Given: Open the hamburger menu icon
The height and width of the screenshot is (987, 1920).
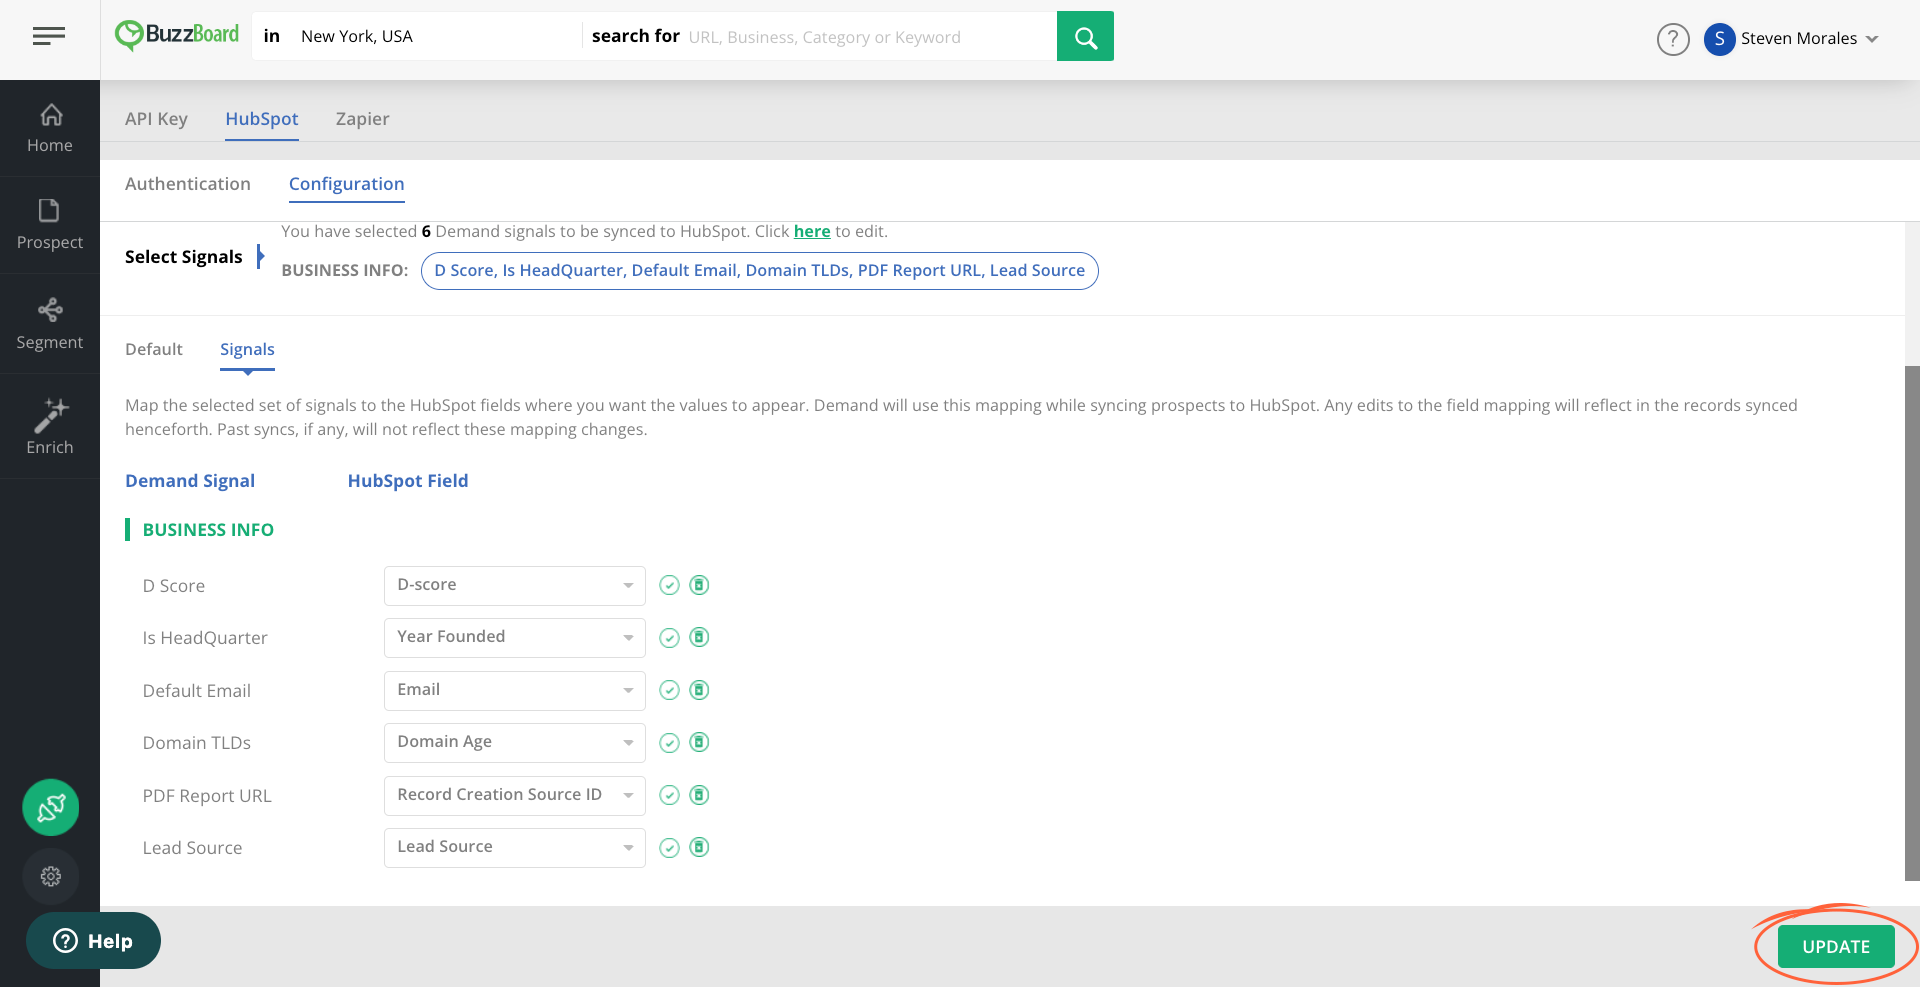Looking at the screenshot, I should pos(48,36).
